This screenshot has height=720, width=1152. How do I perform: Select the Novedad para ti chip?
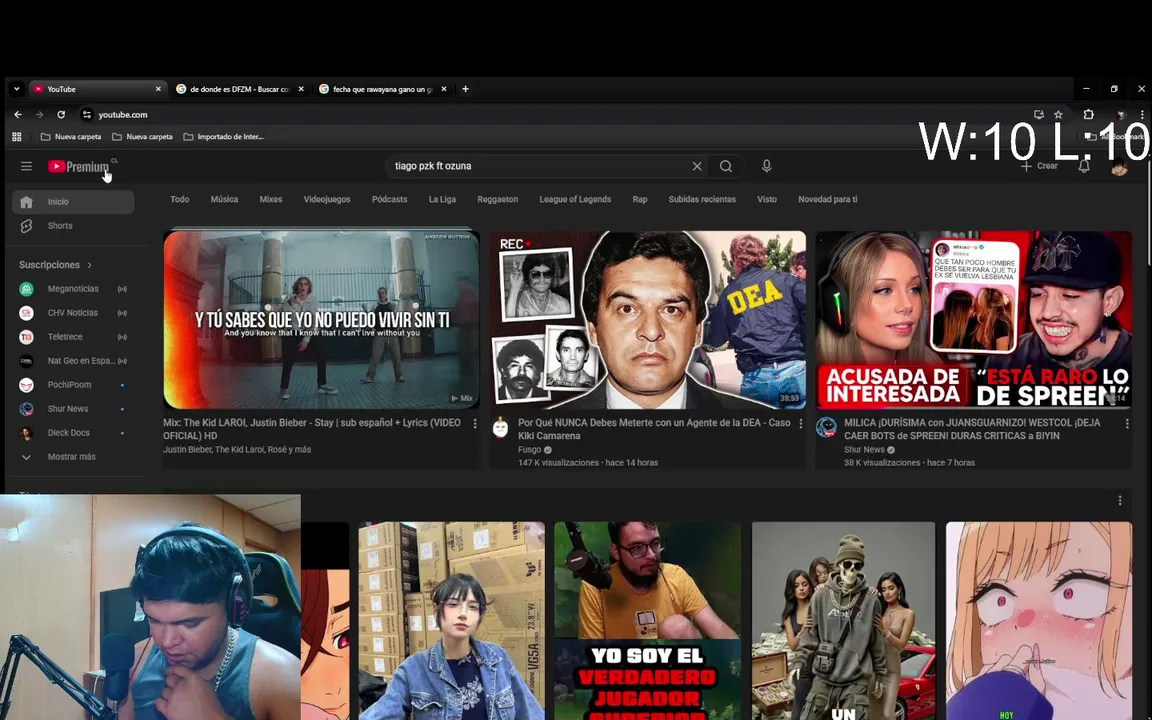tap(828, 199)
